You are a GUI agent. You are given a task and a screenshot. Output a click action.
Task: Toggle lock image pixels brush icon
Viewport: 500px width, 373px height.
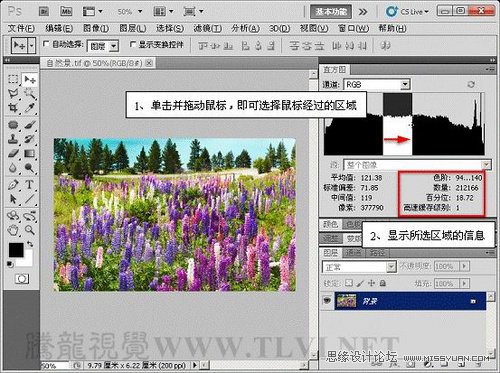pyautogui.click(x=360, y=283)
